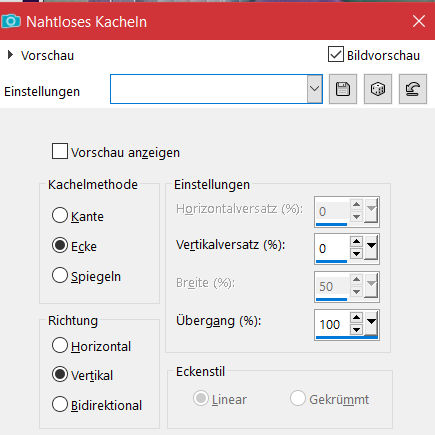This screenshot has width=435, height=435.
Task: Click the blue slider bar under Übergang
Action: click(347, 337)
